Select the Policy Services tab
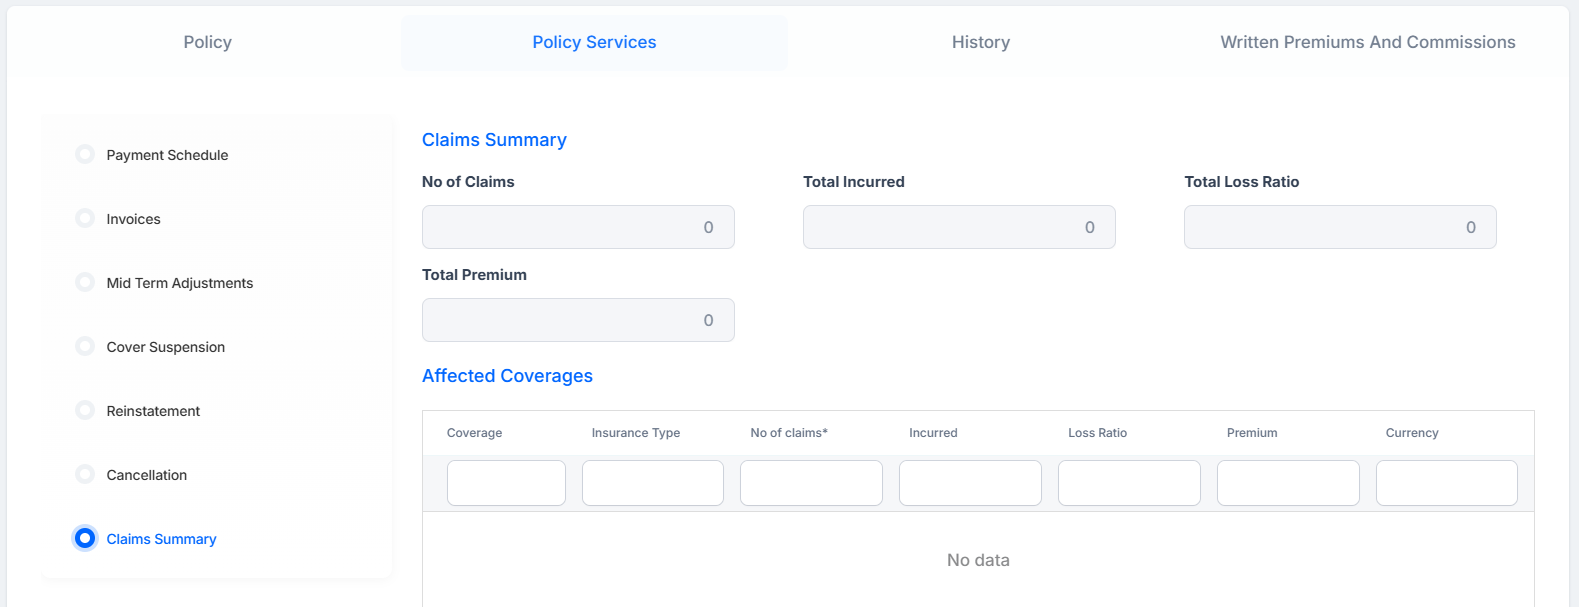This screenshot has width=1579, height=607. click(x=594, y=42)
